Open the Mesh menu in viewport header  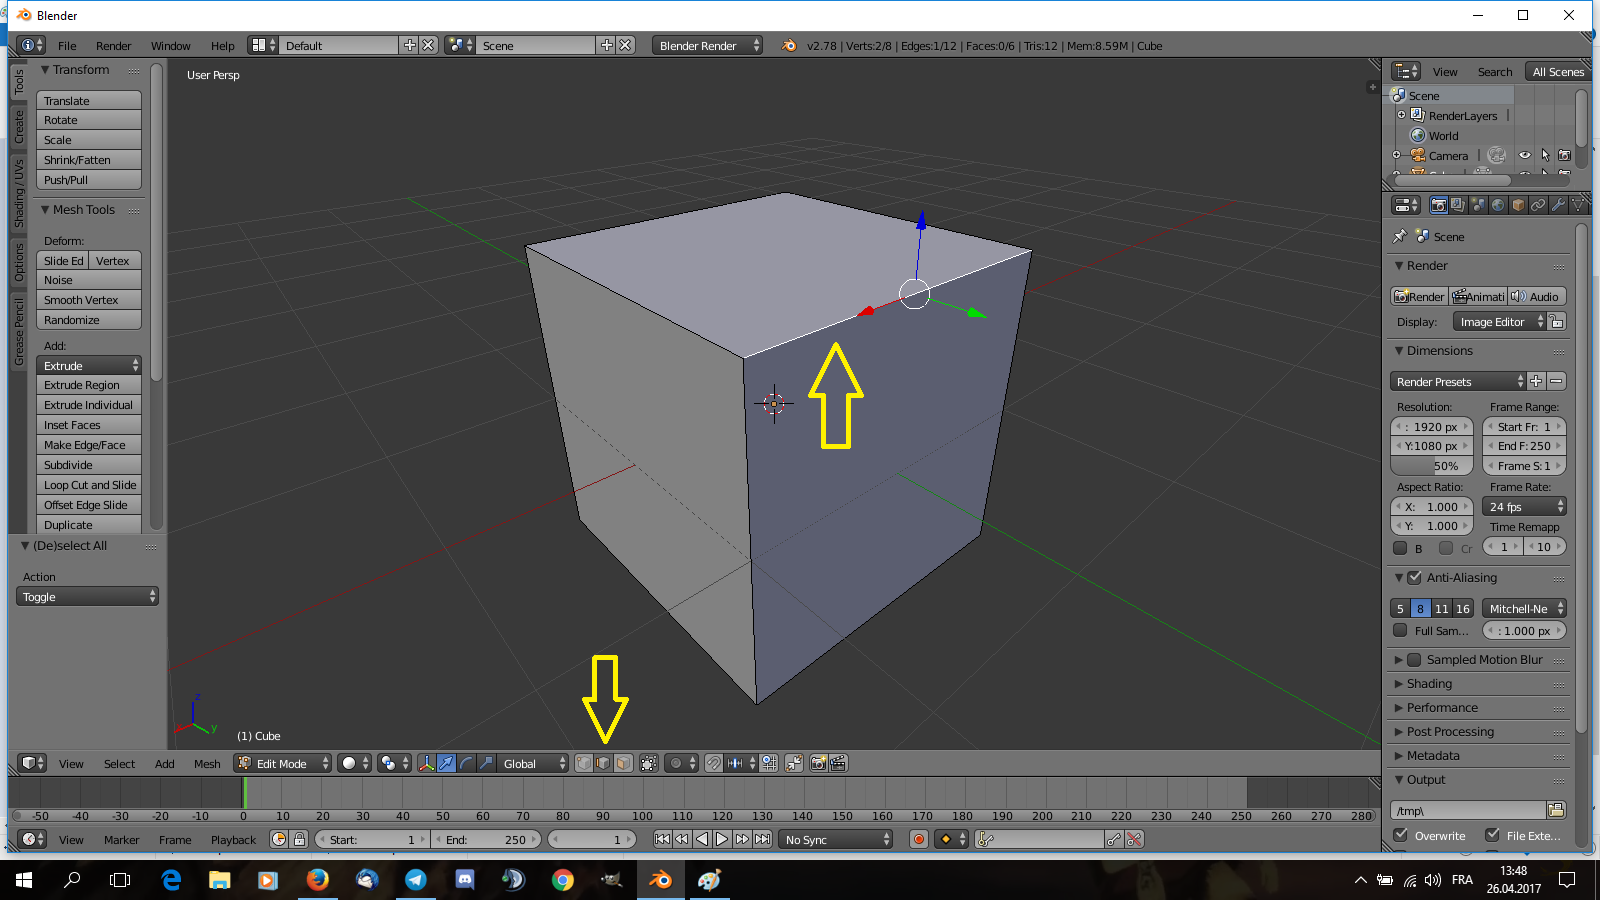[207, 763]
